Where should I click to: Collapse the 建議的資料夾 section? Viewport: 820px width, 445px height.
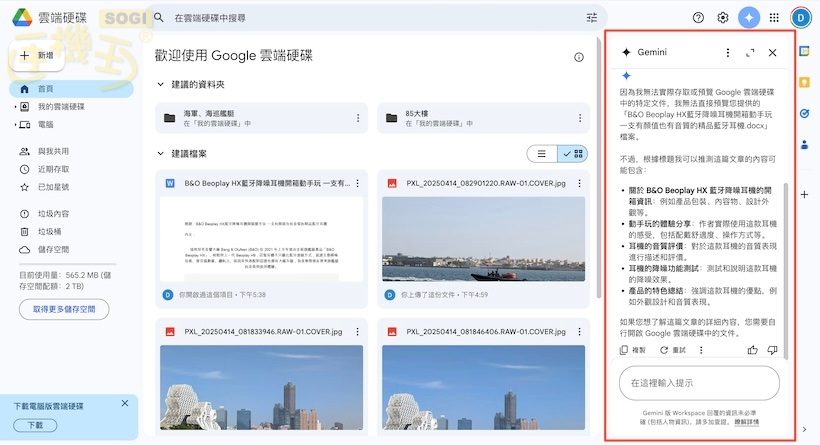click(161, 84)
